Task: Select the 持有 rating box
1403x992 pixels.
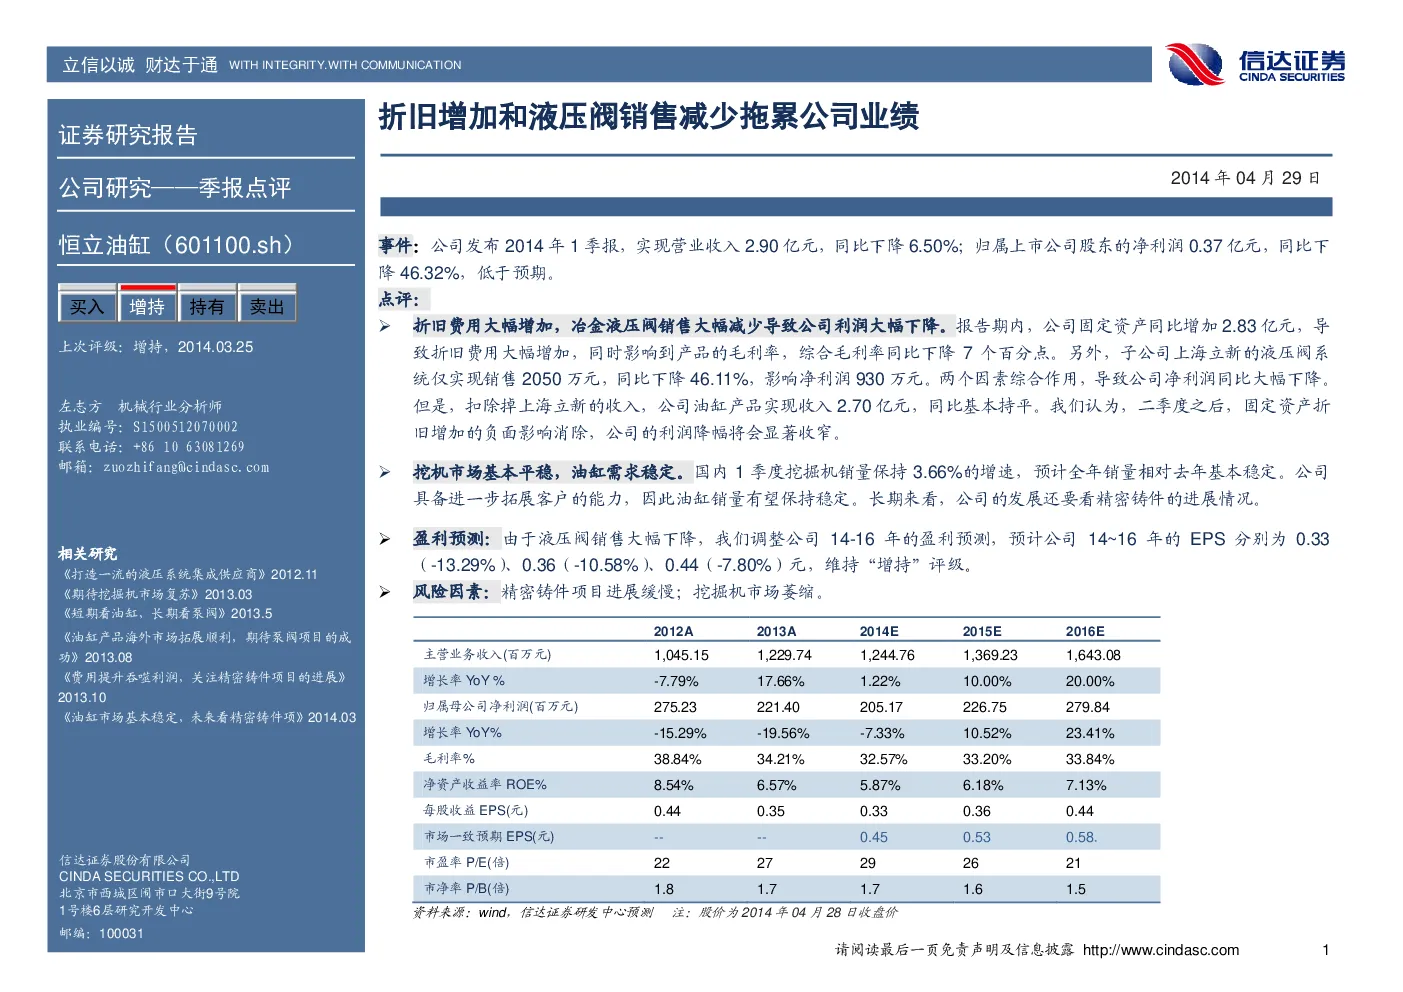Action: pyautogui.click(x=207, y=307)
